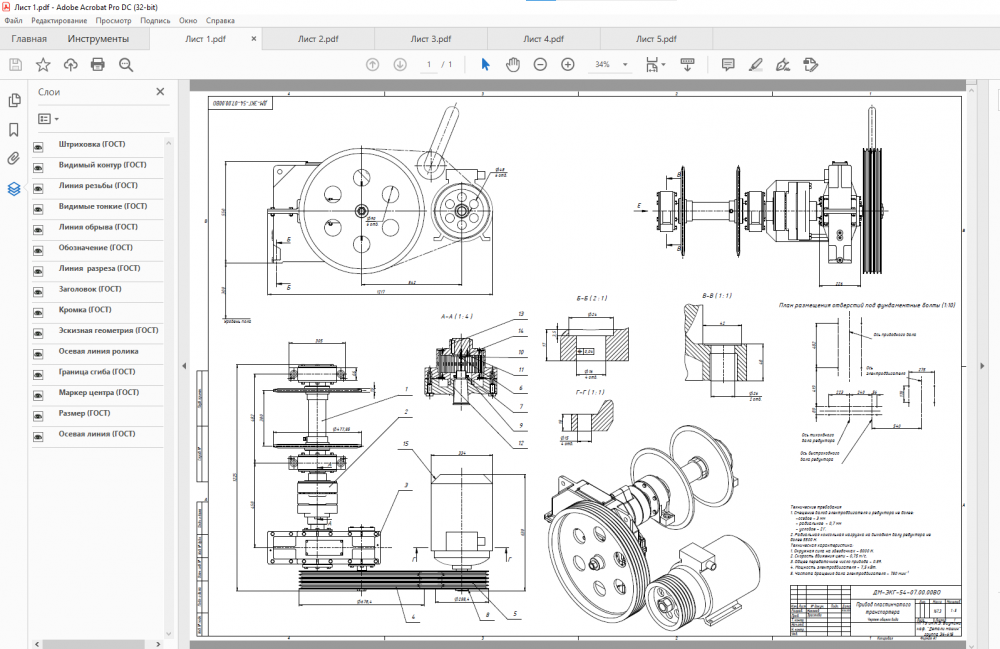Screen dimensions: 1000x649
Task: Click the zoom out minus icon
Action: point(540,65)
